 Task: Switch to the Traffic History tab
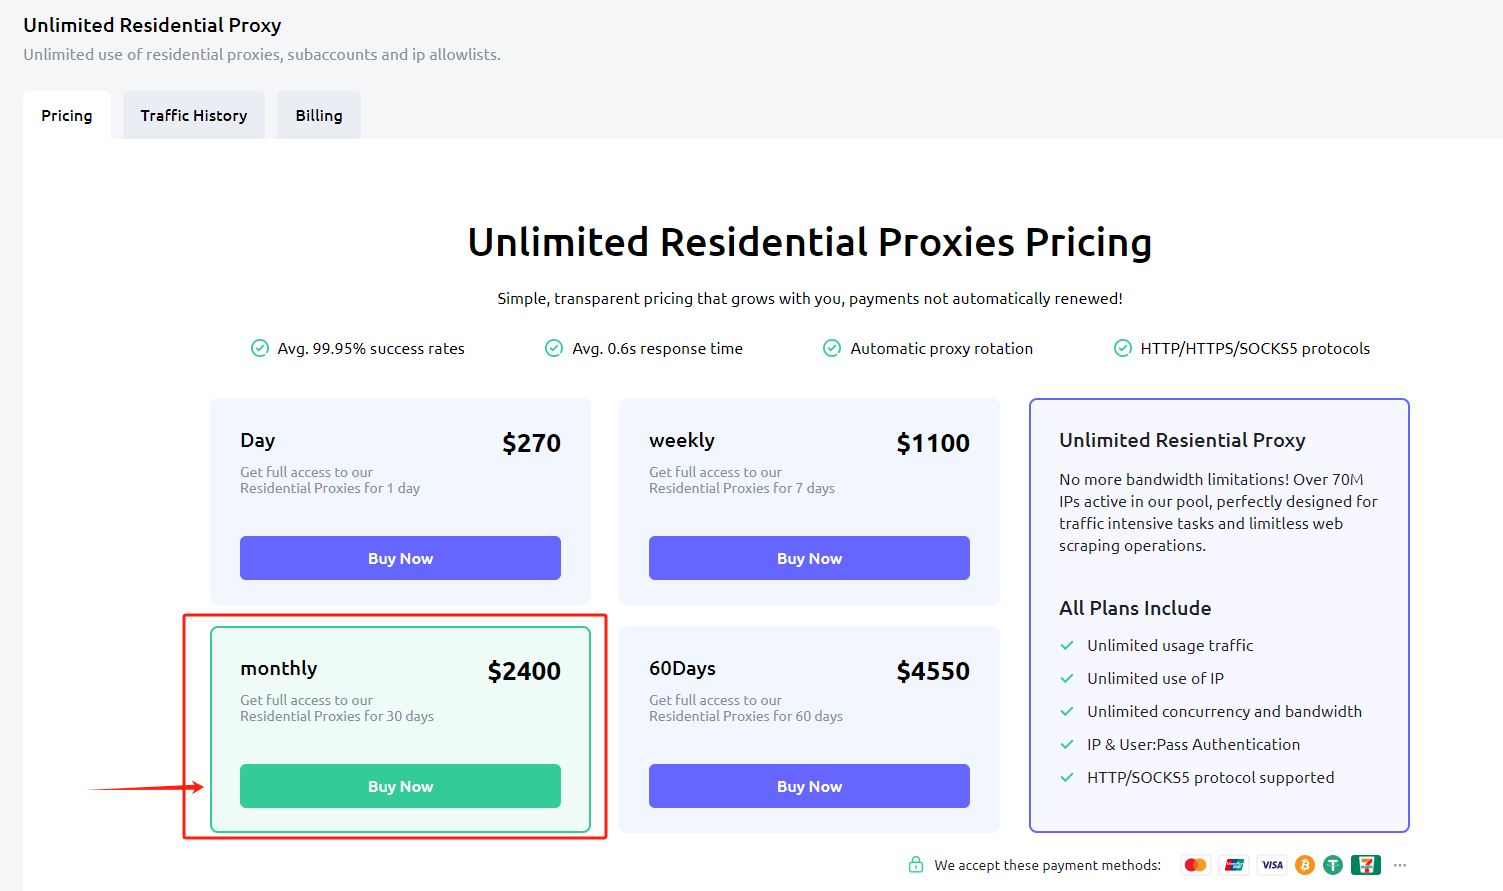[x=194, y=116]
